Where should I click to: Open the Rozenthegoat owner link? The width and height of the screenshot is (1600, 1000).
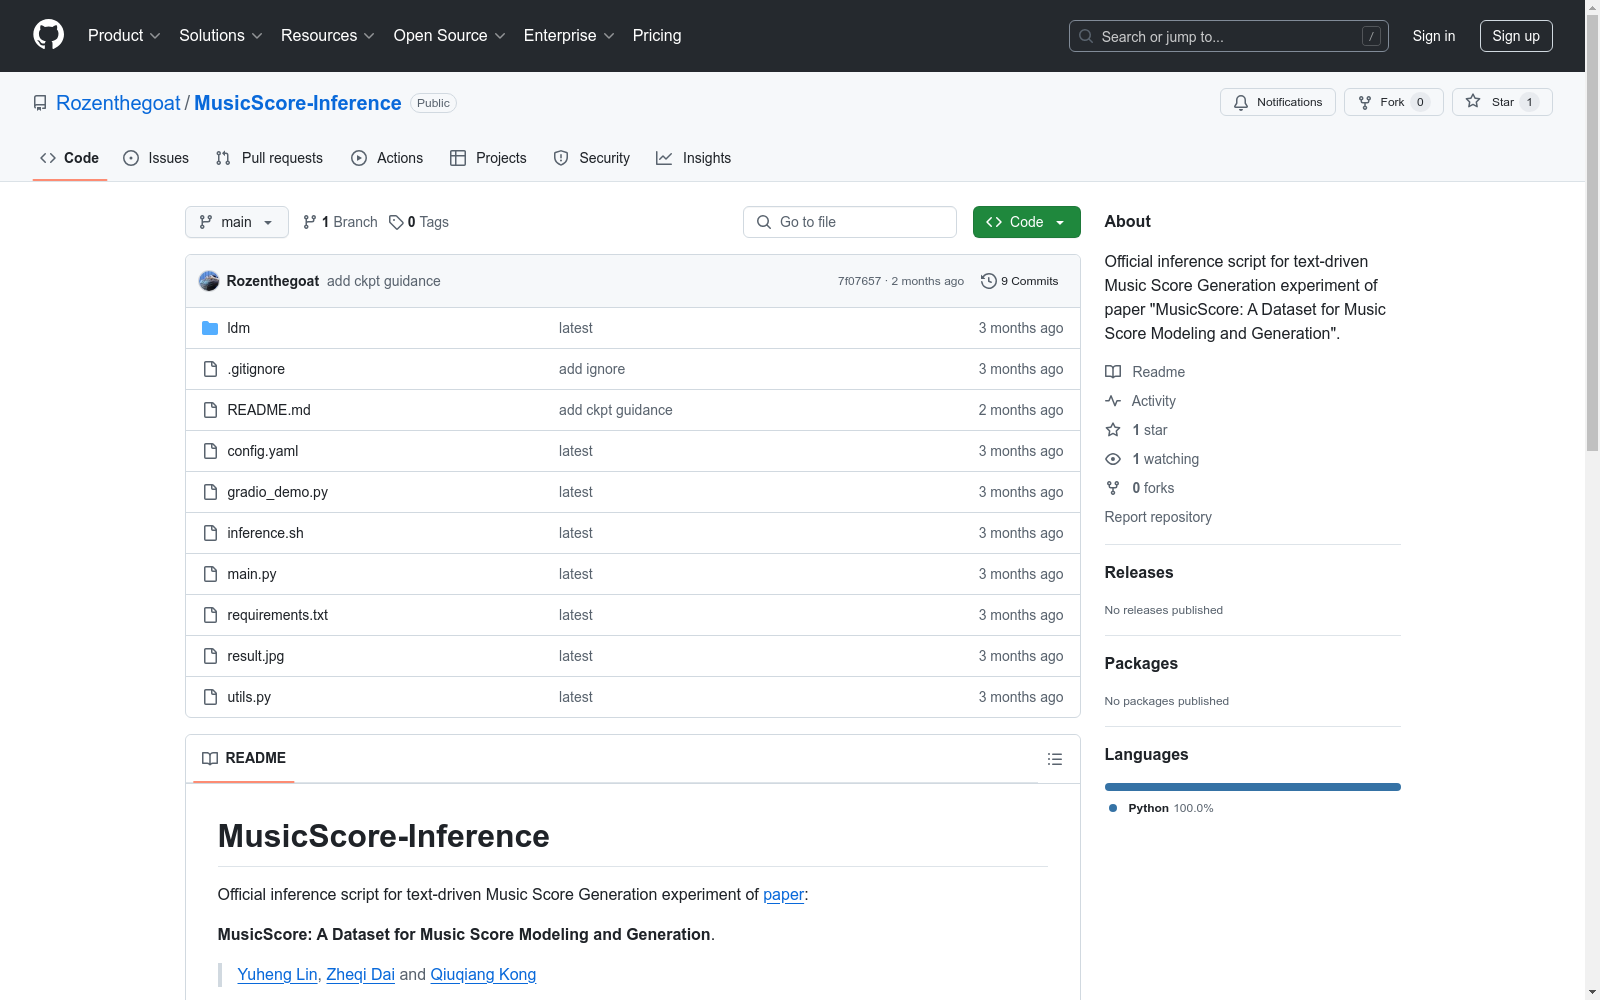[x=118, y=103]
